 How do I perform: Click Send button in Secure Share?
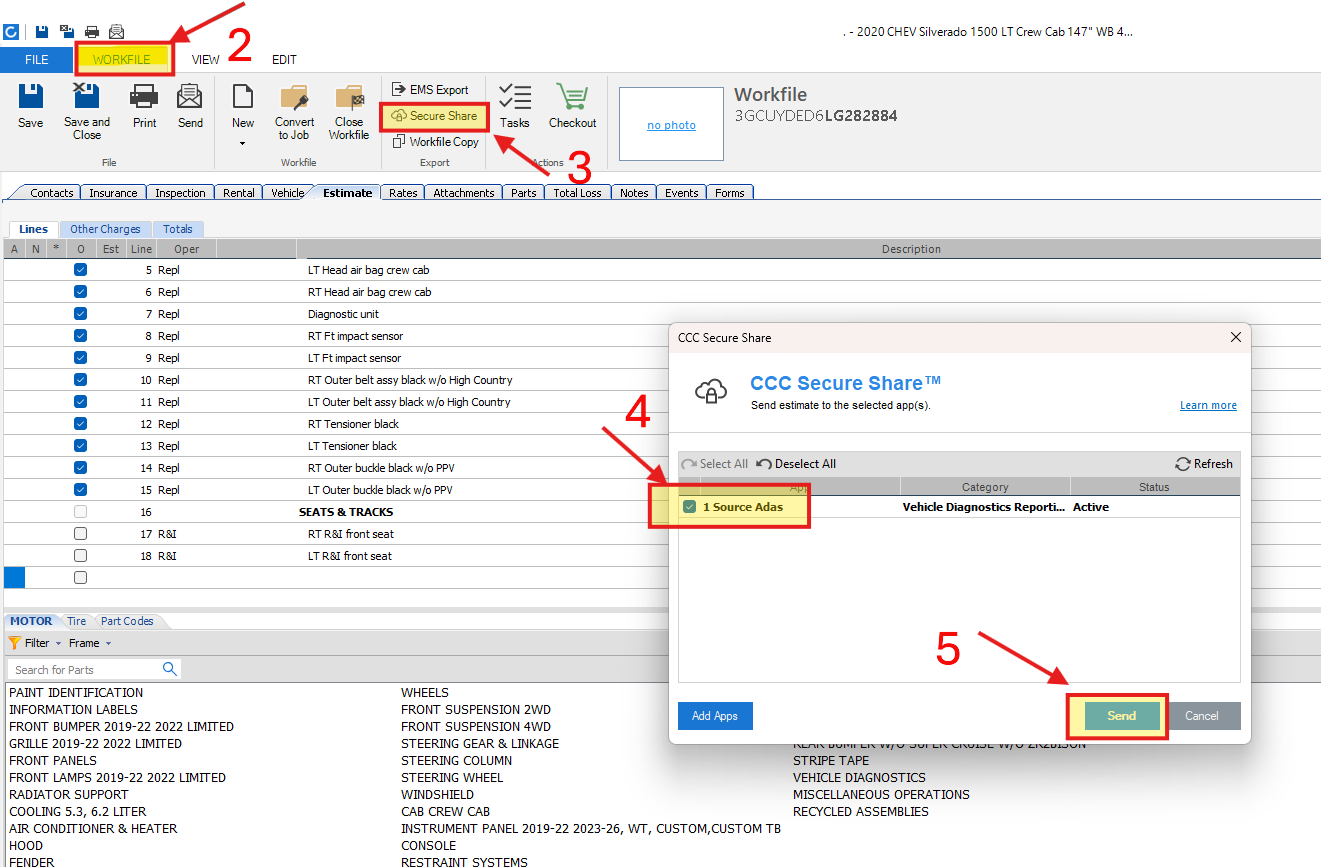click(1121, 716)
